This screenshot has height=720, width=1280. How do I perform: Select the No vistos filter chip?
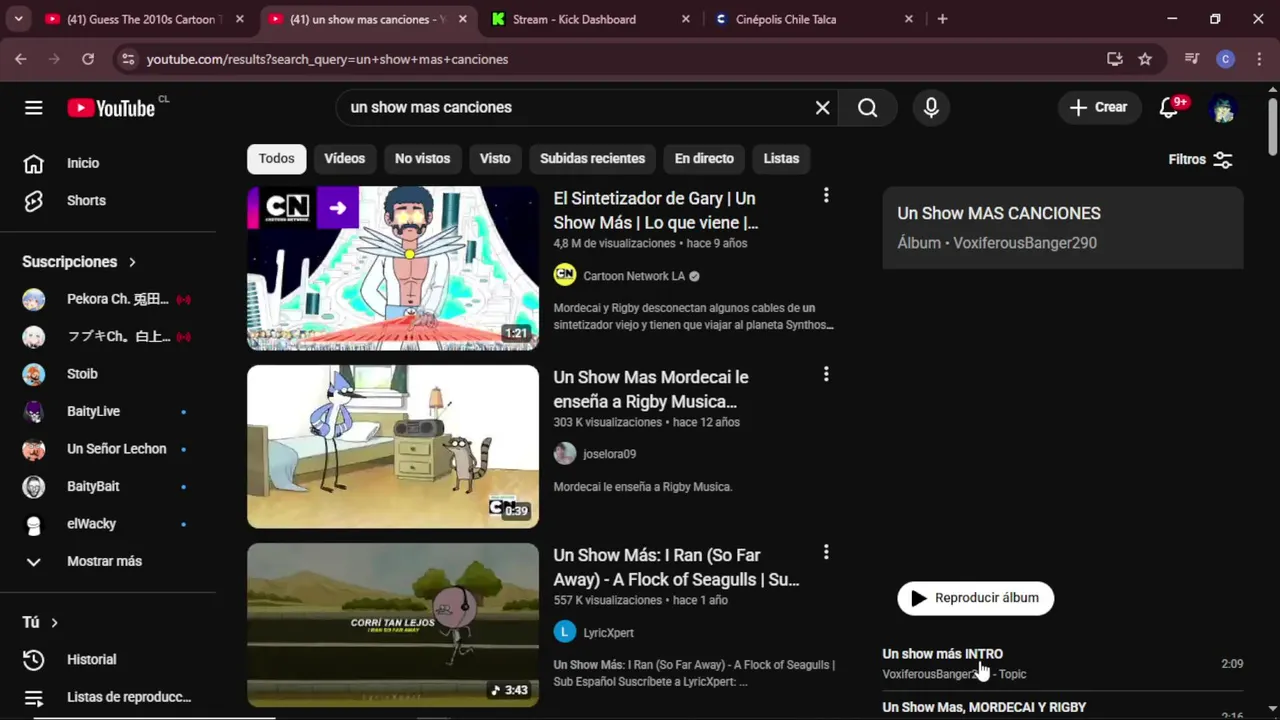[422, 158]
